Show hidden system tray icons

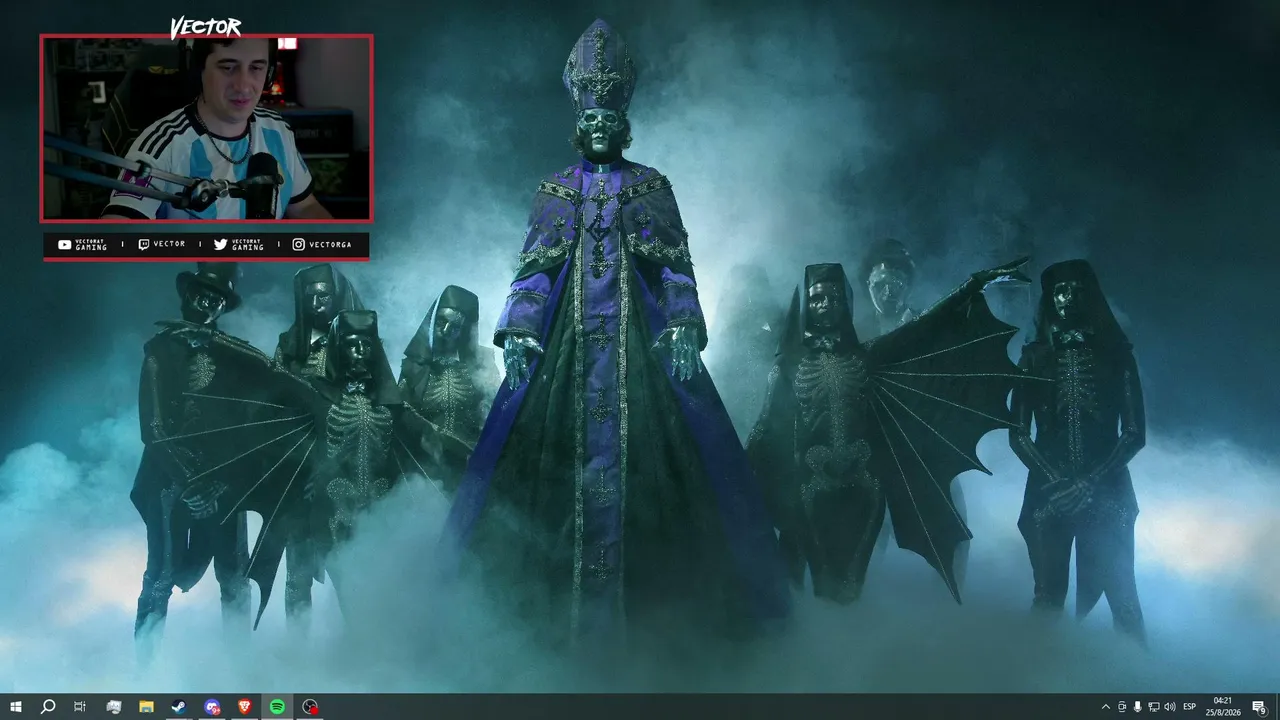(1105, 707)
